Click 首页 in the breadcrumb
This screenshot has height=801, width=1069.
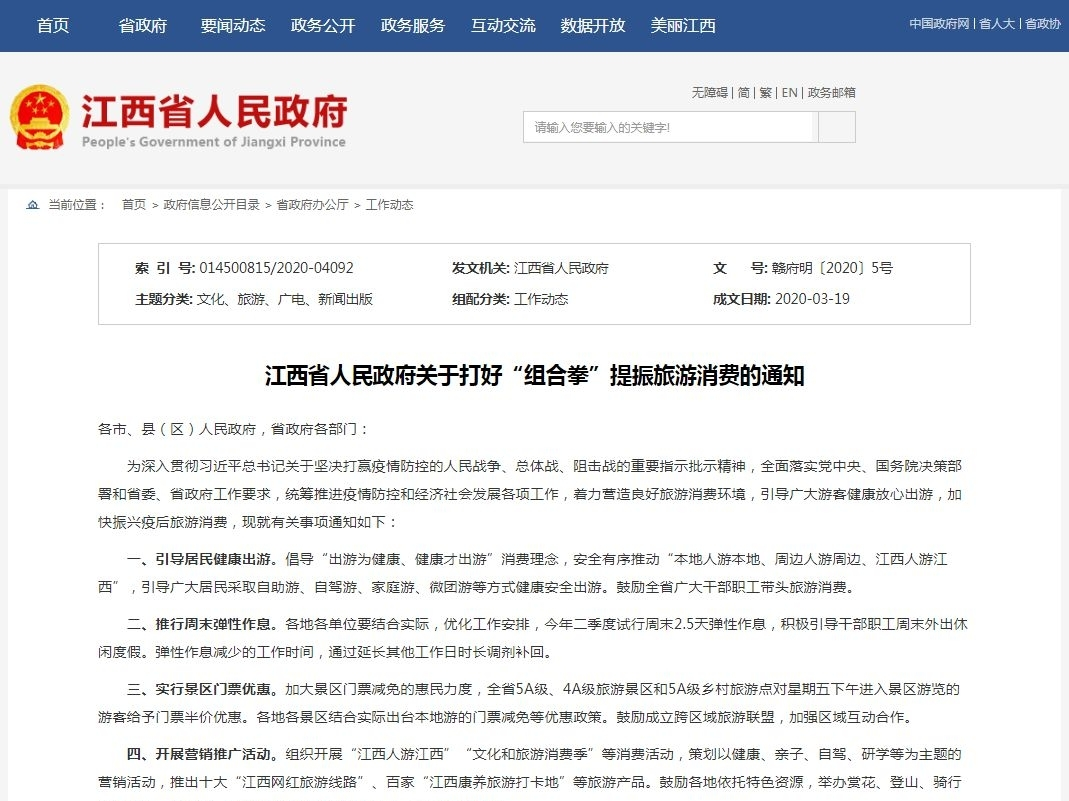[134, 205]
